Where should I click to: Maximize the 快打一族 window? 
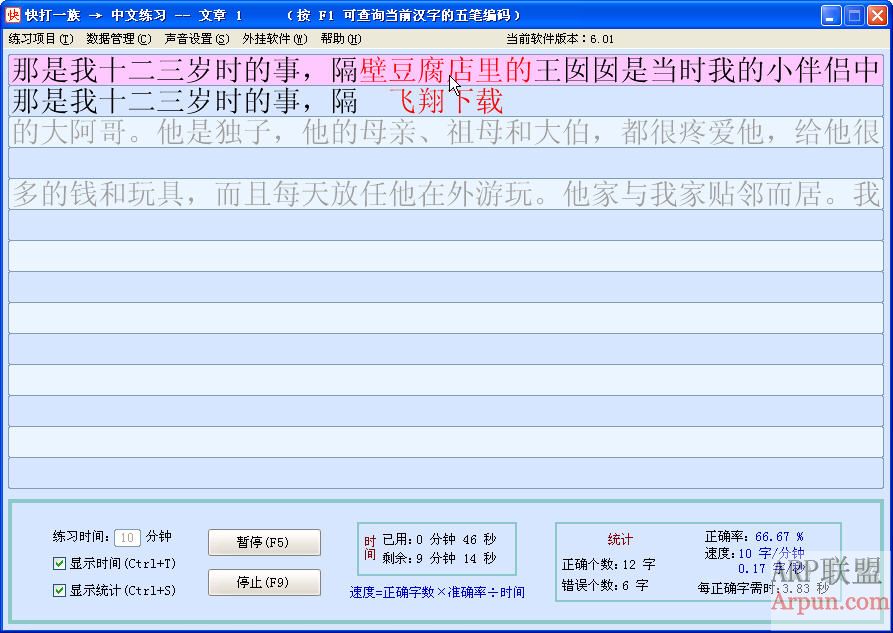[x=854, y=13]
